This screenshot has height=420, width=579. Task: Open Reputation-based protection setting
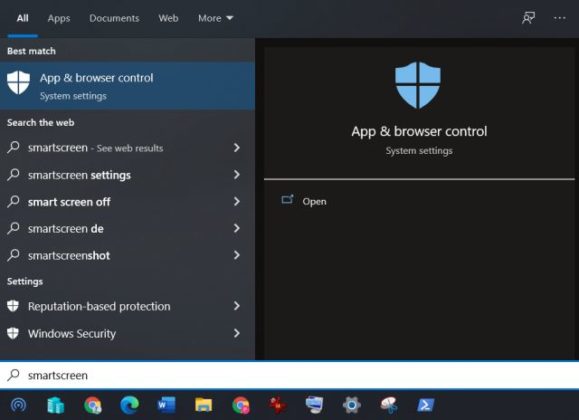[x=127, y=306]
